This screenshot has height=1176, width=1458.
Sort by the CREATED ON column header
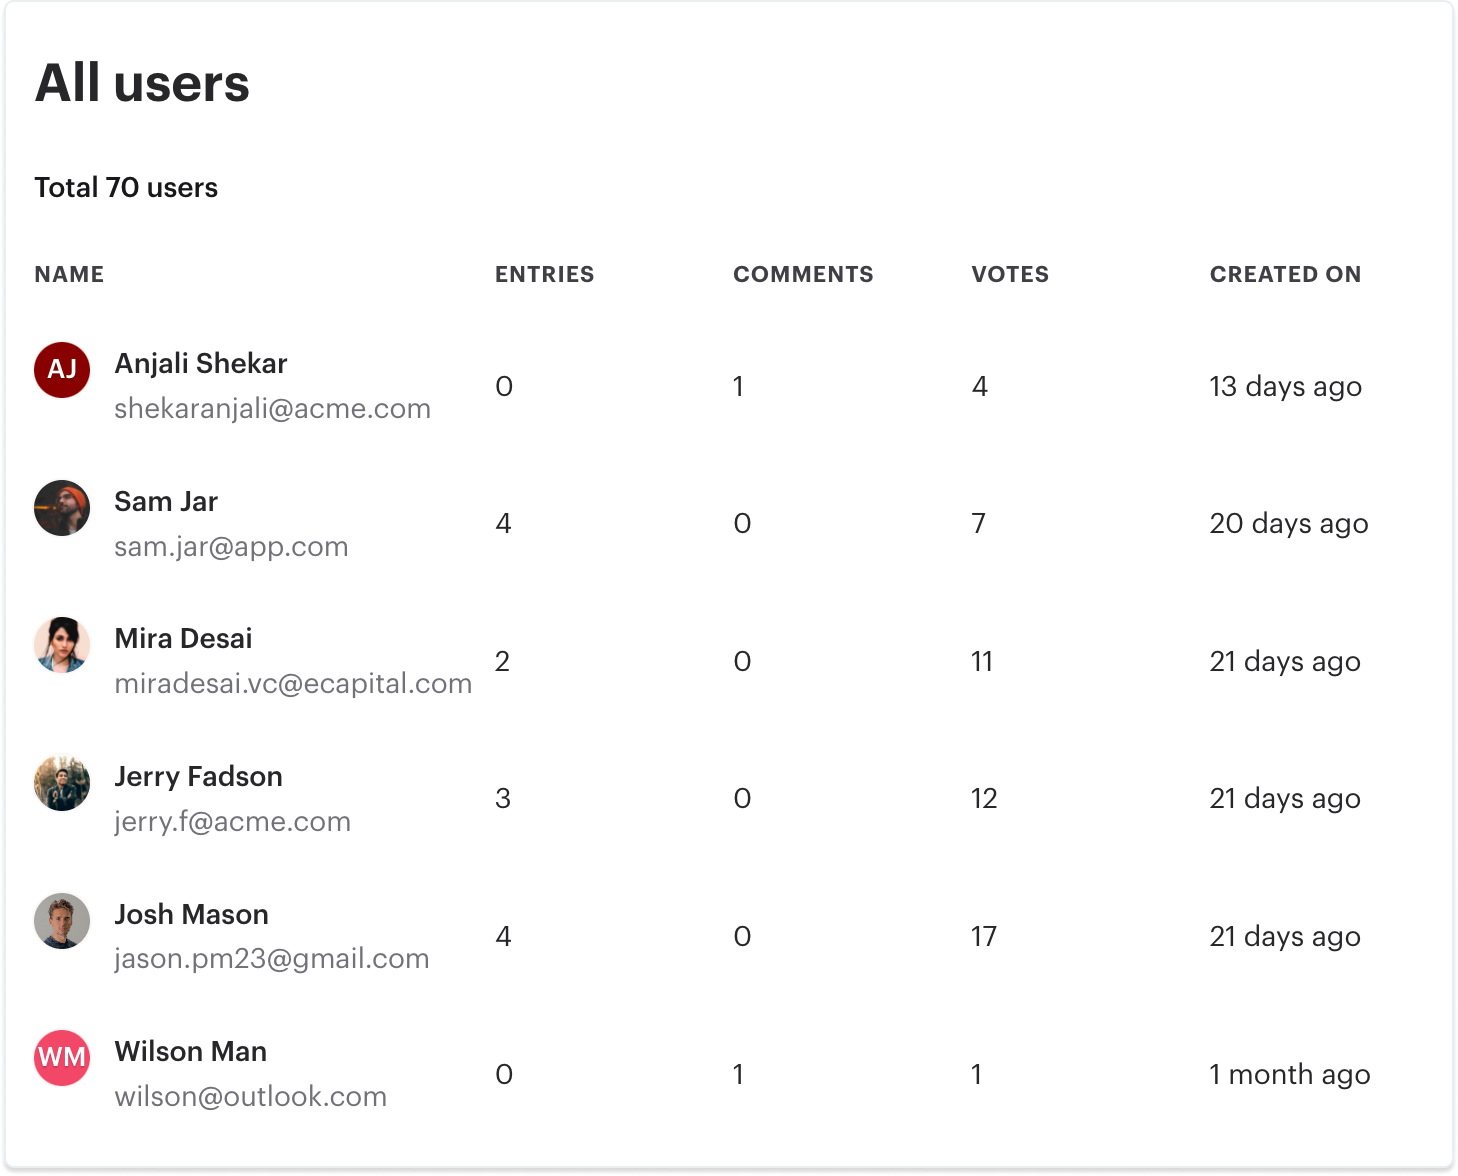(x=1285, y=274)
